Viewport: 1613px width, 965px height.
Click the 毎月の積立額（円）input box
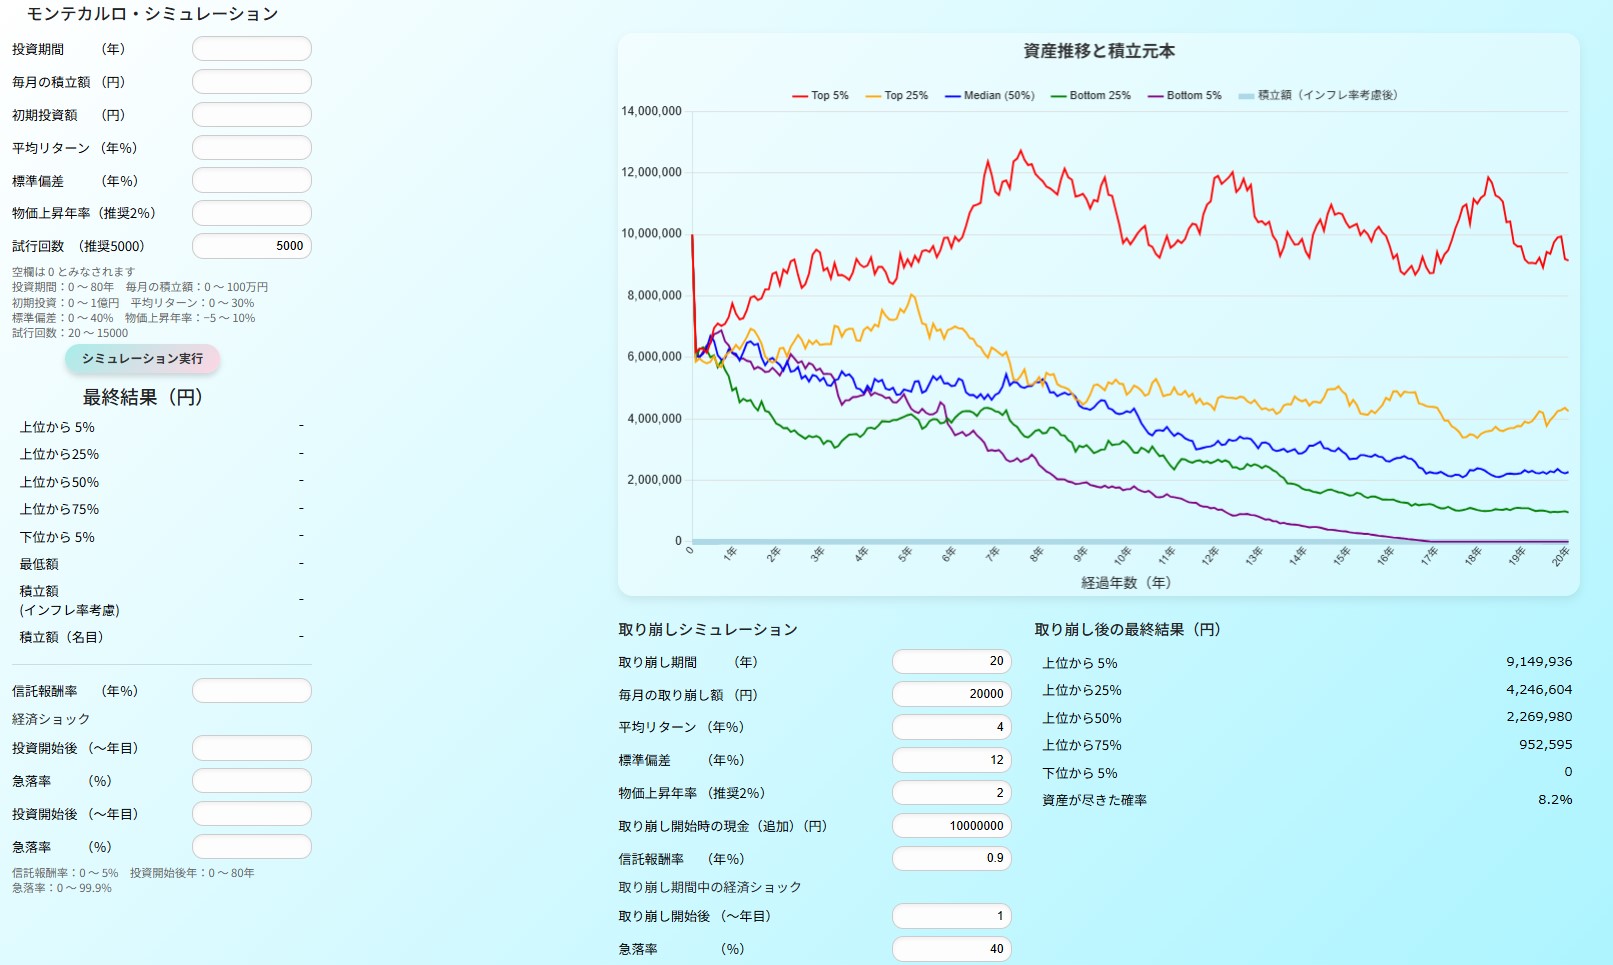pyautogui.click(x=252, y=82)
